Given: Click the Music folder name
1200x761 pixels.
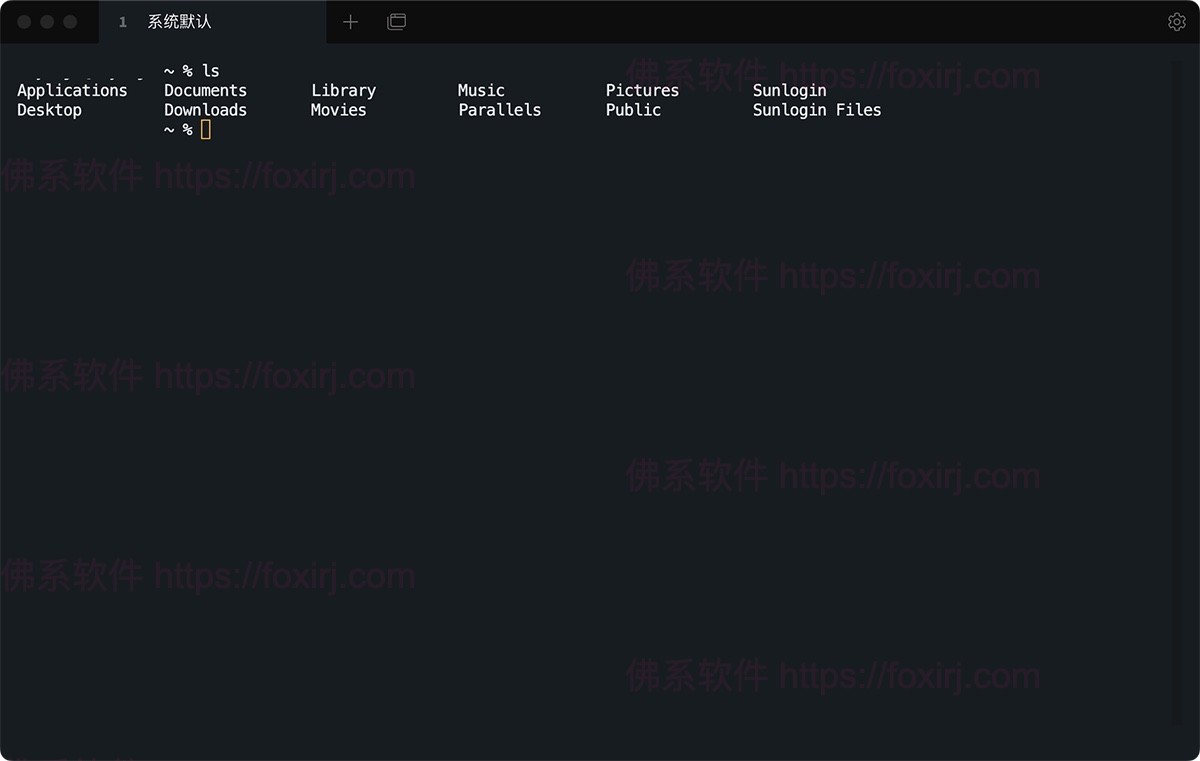Looking at the screenshot, I should tap(480, 90).
